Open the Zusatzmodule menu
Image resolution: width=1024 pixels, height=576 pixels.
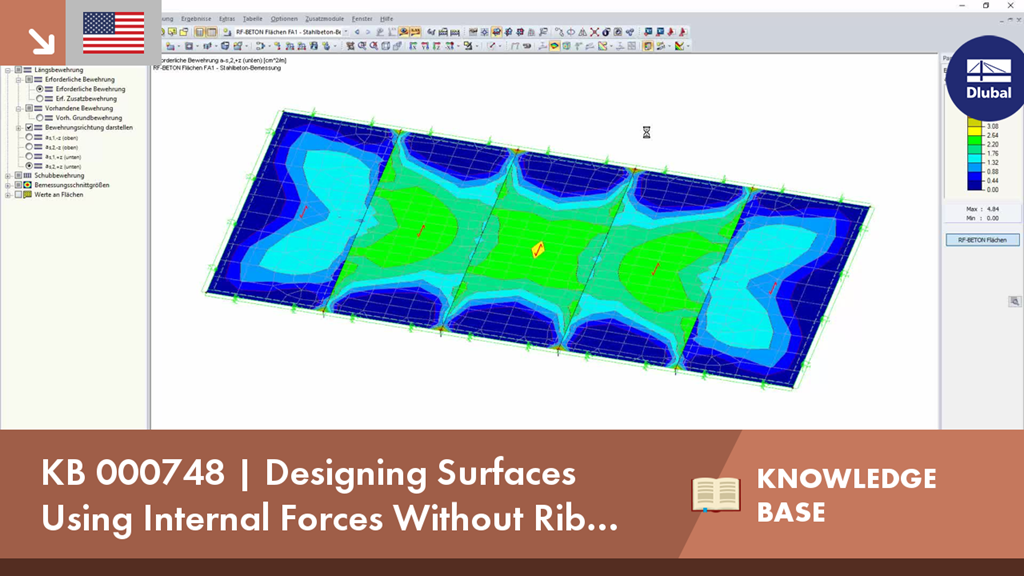325,19
